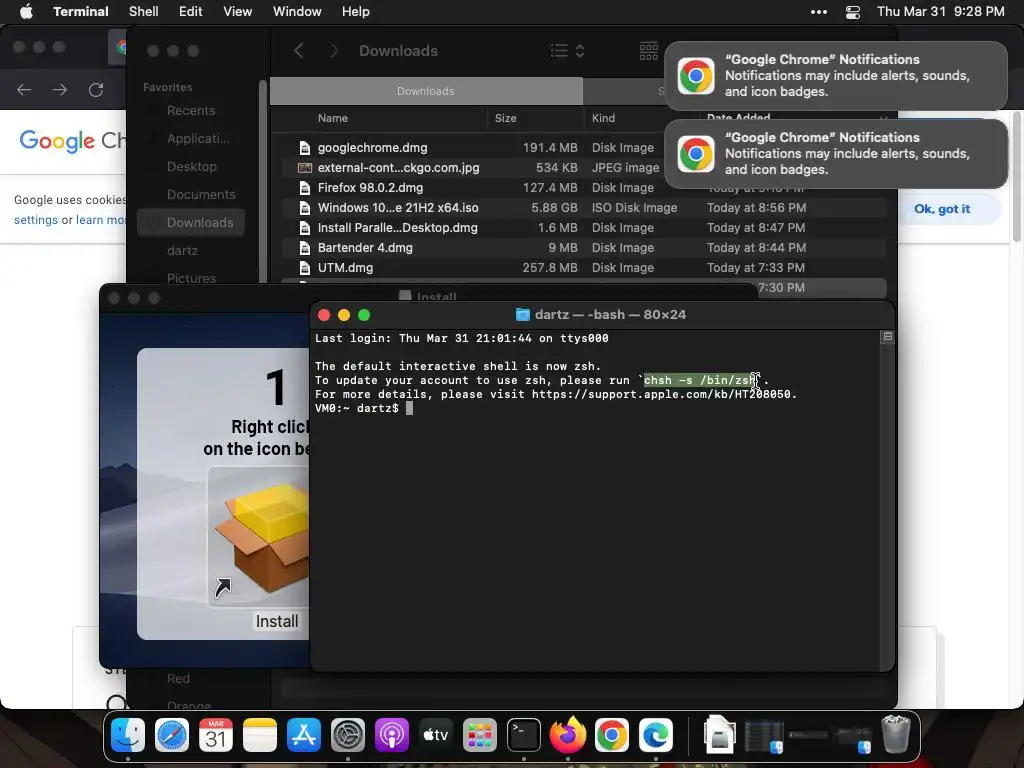Screen dimensions: 1024x768
Task: Open the View menu
Action: 237,11
